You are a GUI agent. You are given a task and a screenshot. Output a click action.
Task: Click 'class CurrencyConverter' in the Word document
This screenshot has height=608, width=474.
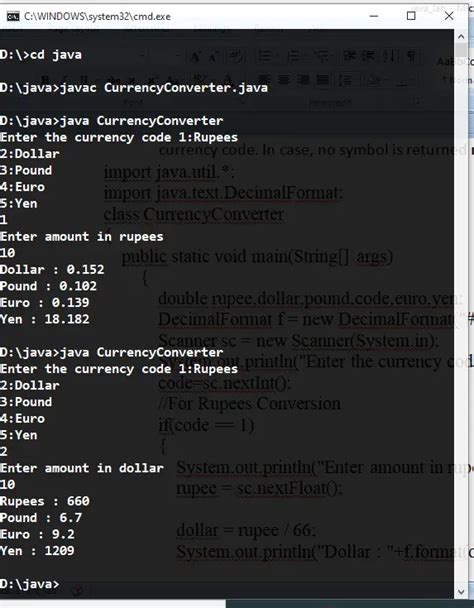(194, 214)
